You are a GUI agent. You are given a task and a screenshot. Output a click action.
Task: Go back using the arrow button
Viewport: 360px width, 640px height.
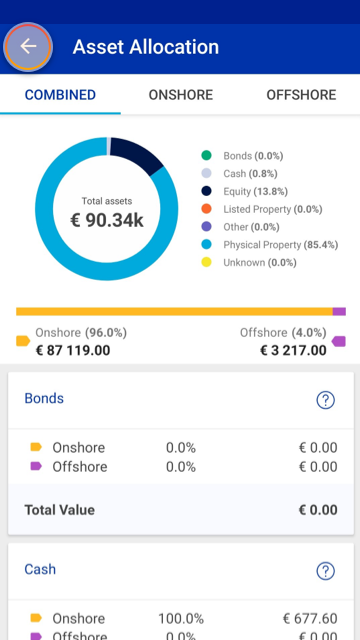pyautogui.click(x=28, y=47)
